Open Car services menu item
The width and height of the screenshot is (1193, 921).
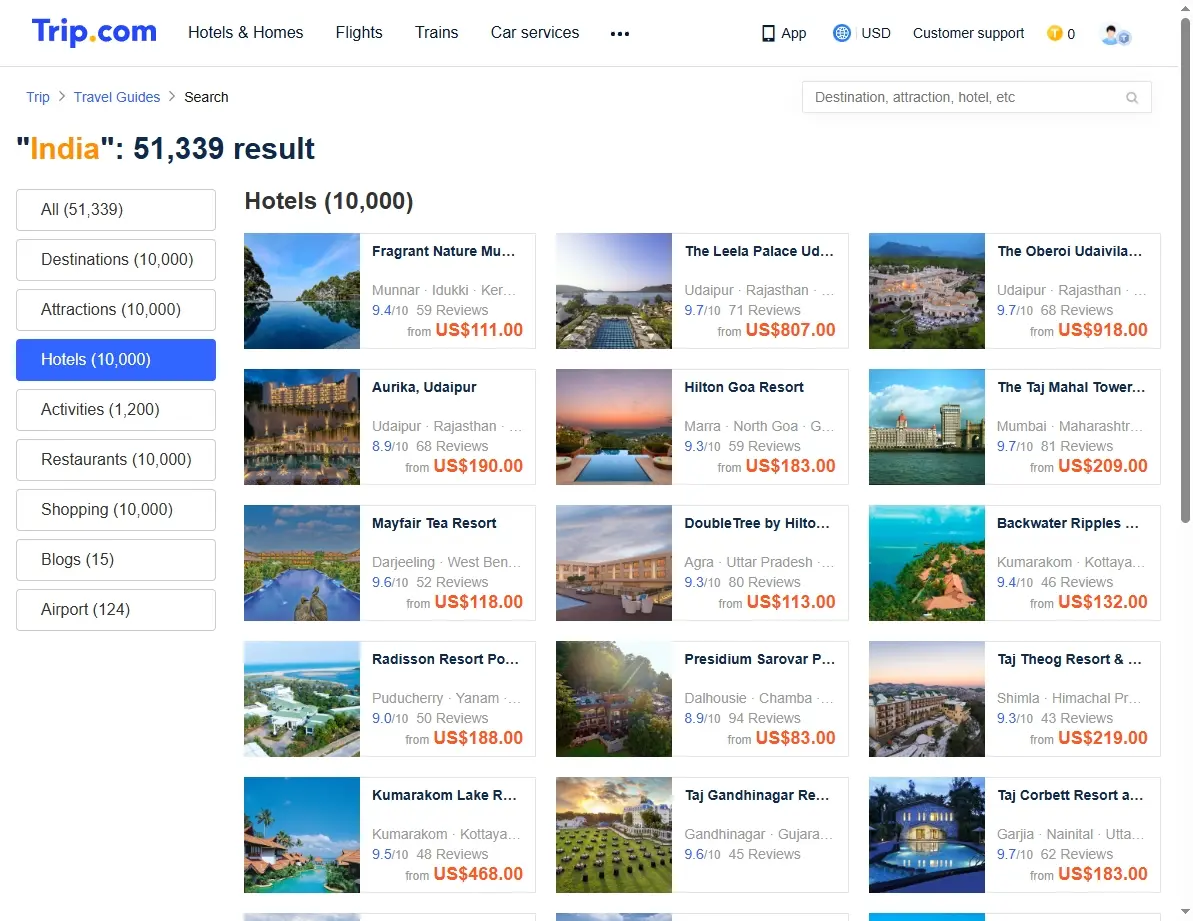click(535, 33)
